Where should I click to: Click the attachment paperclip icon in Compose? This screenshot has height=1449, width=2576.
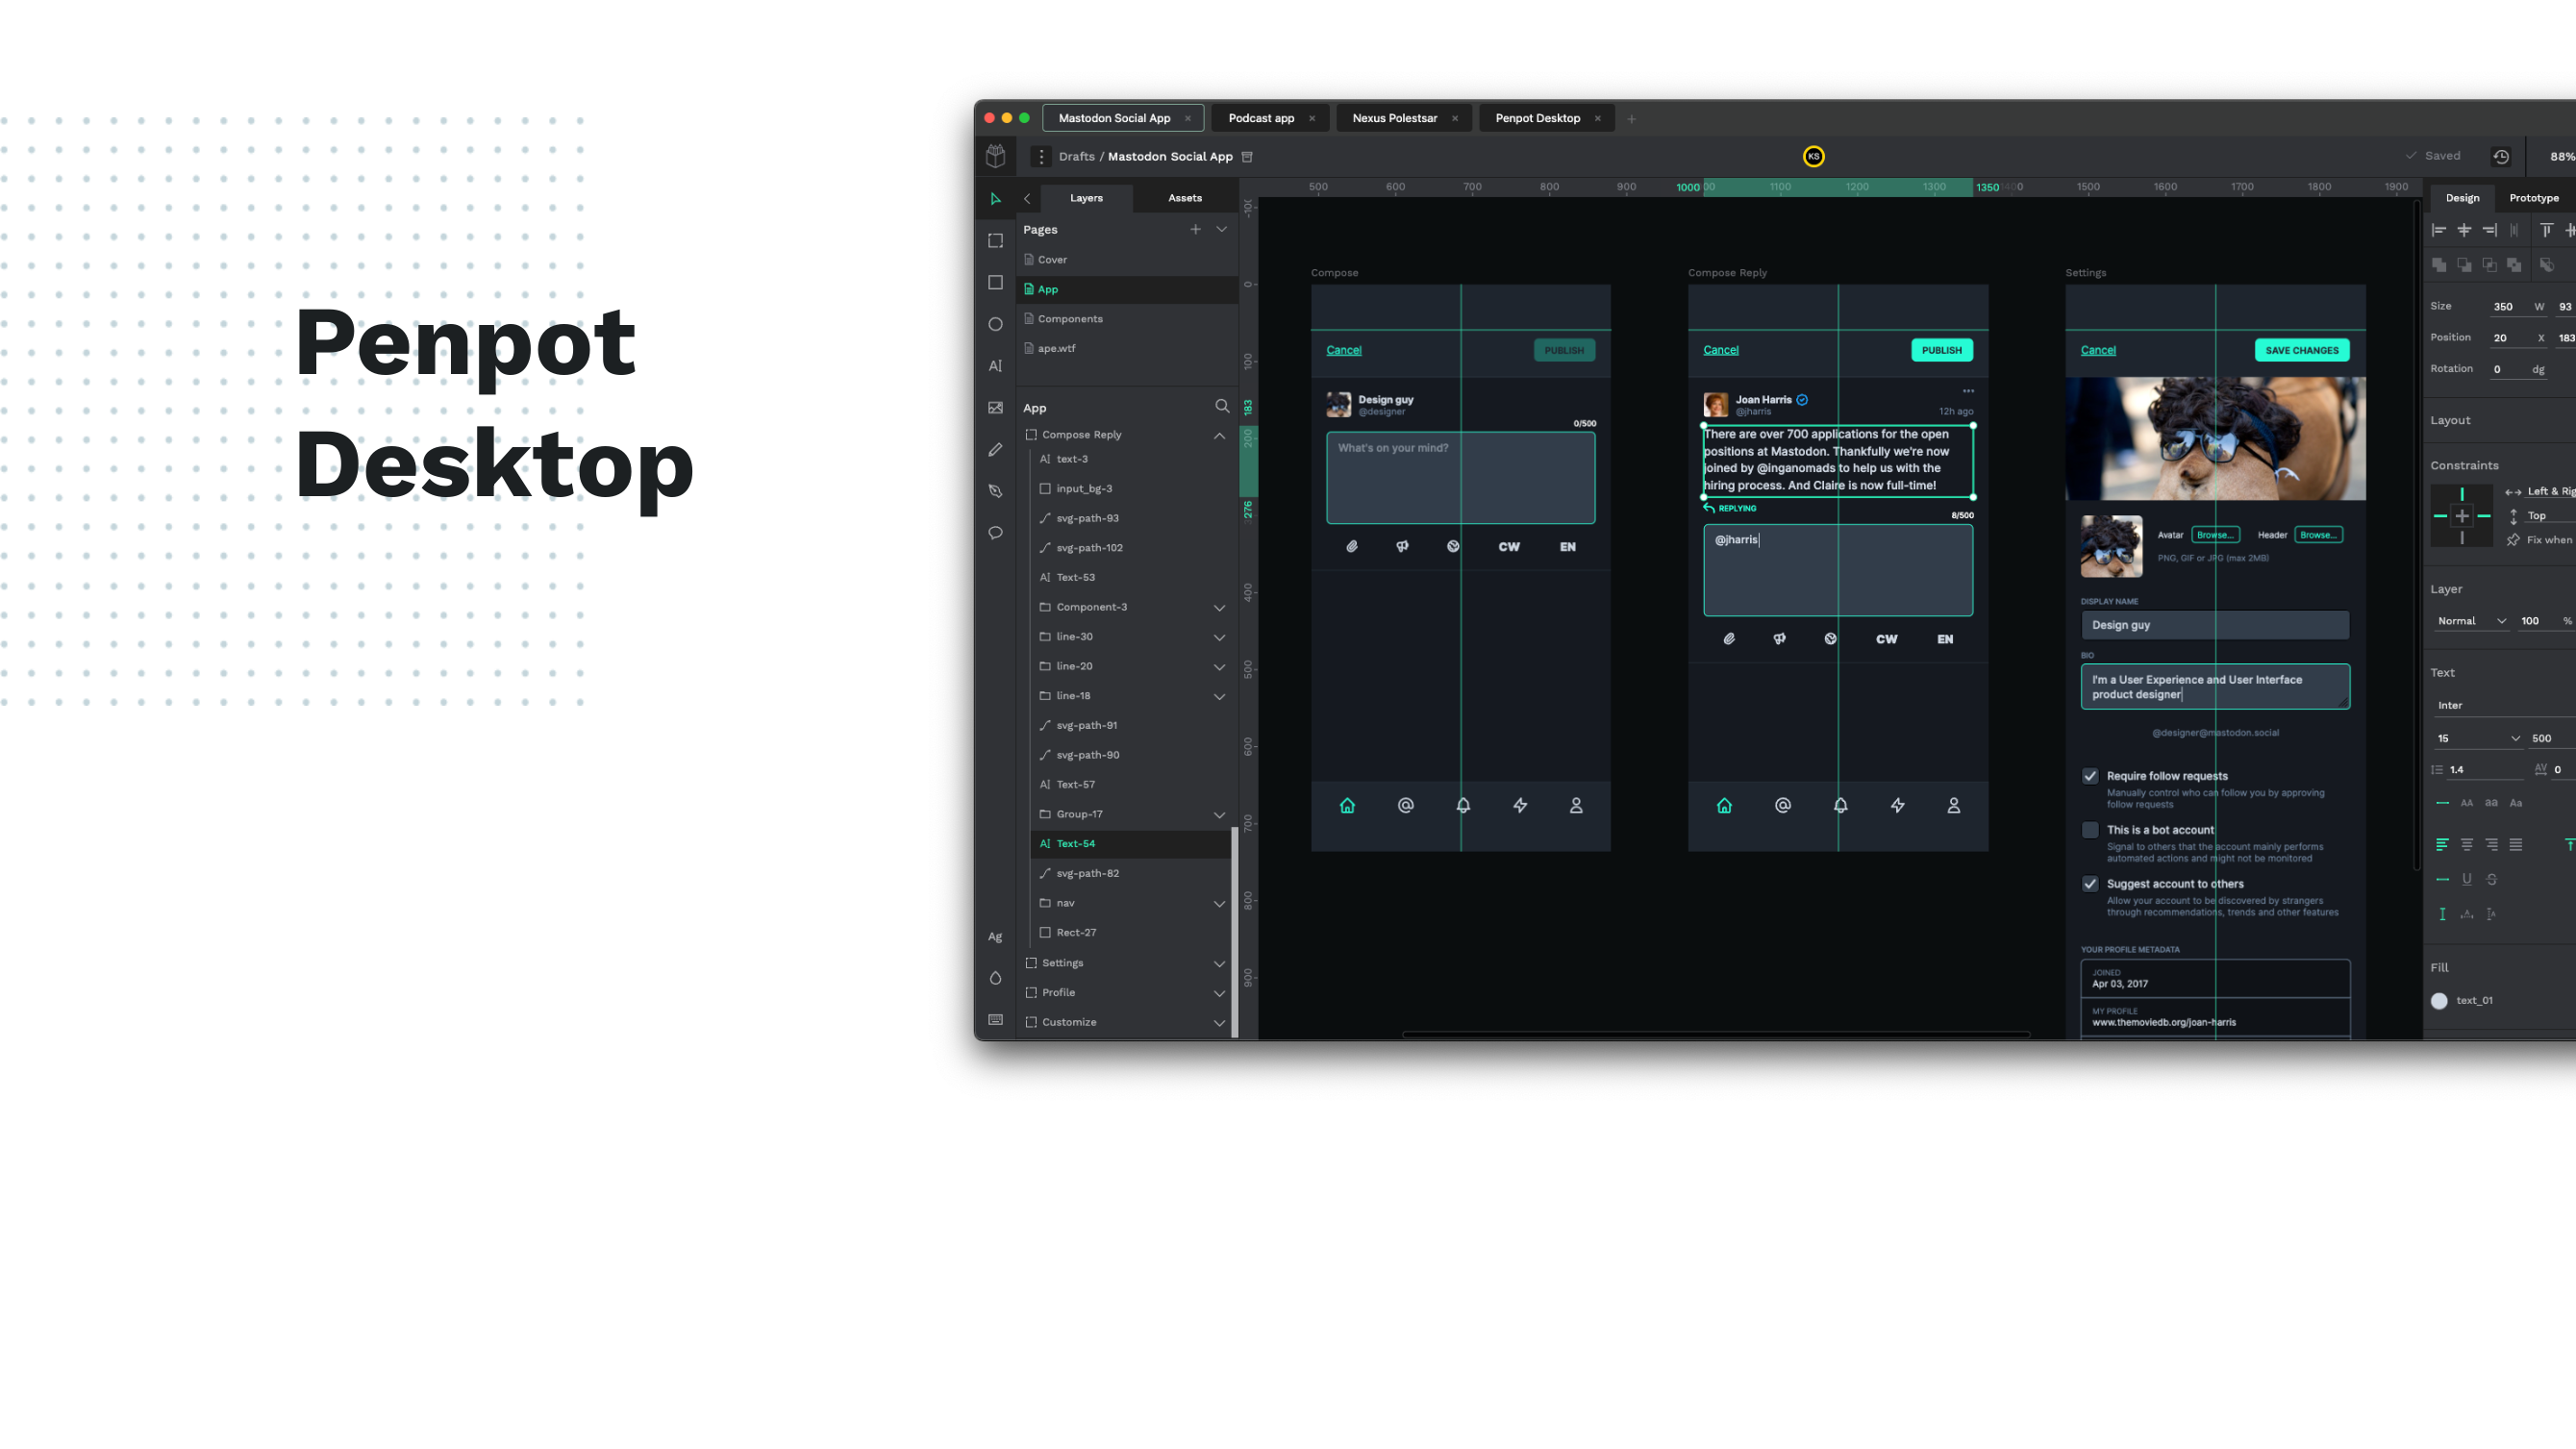[1352, 546]
